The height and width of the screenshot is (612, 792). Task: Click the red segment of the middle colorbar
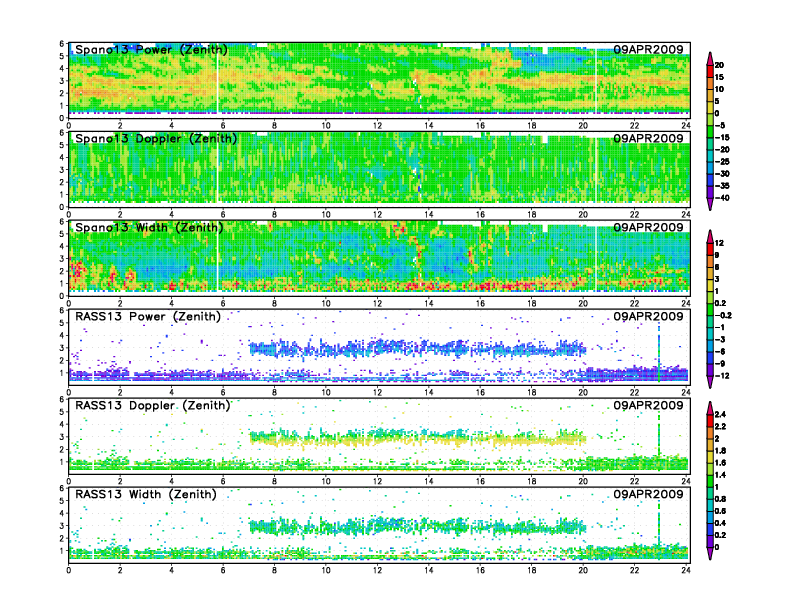tap(710, 249)
